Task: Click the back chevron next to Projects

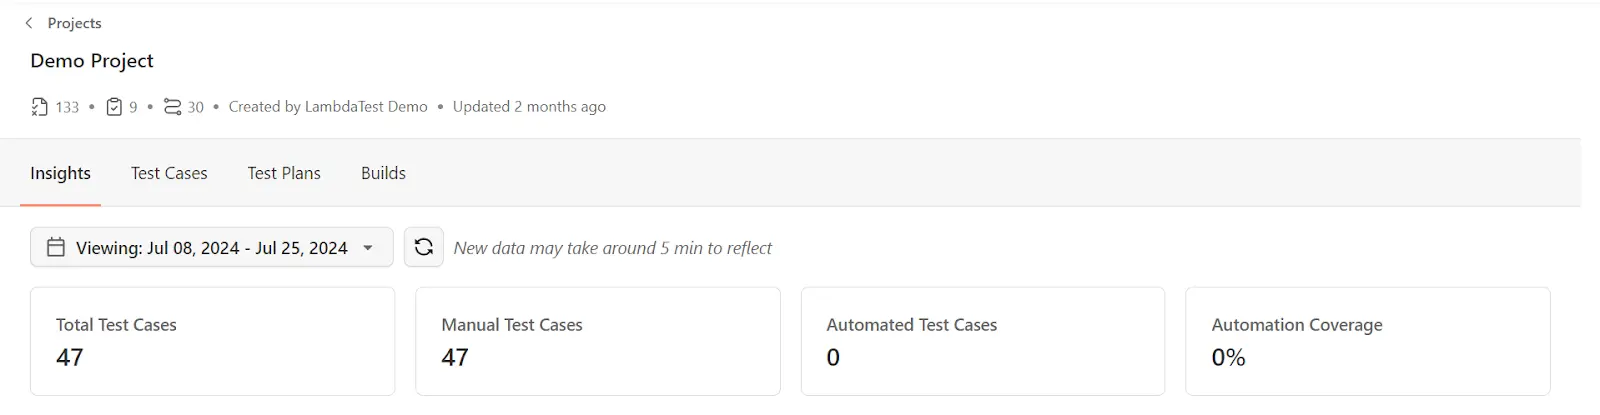Action: click(29, 23)
